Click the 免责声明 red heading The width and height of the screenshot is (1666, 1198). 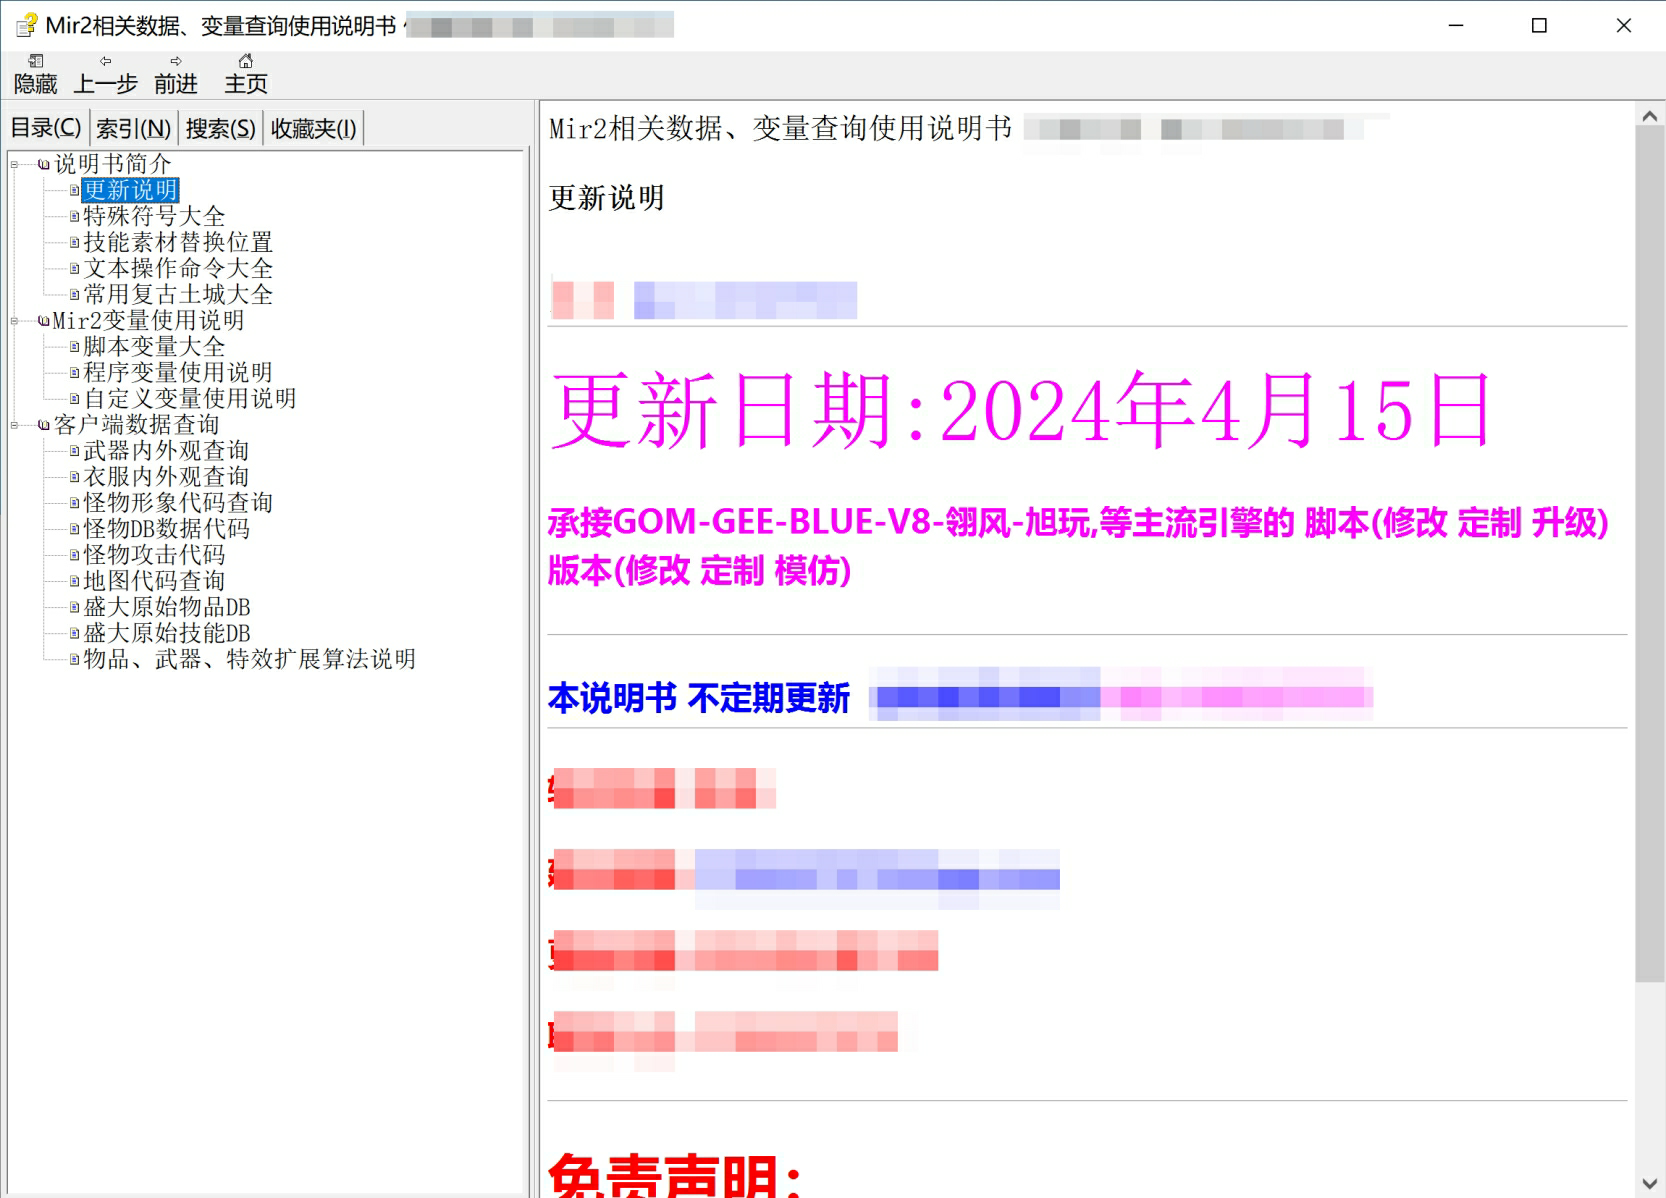(x=675, y=1176)
